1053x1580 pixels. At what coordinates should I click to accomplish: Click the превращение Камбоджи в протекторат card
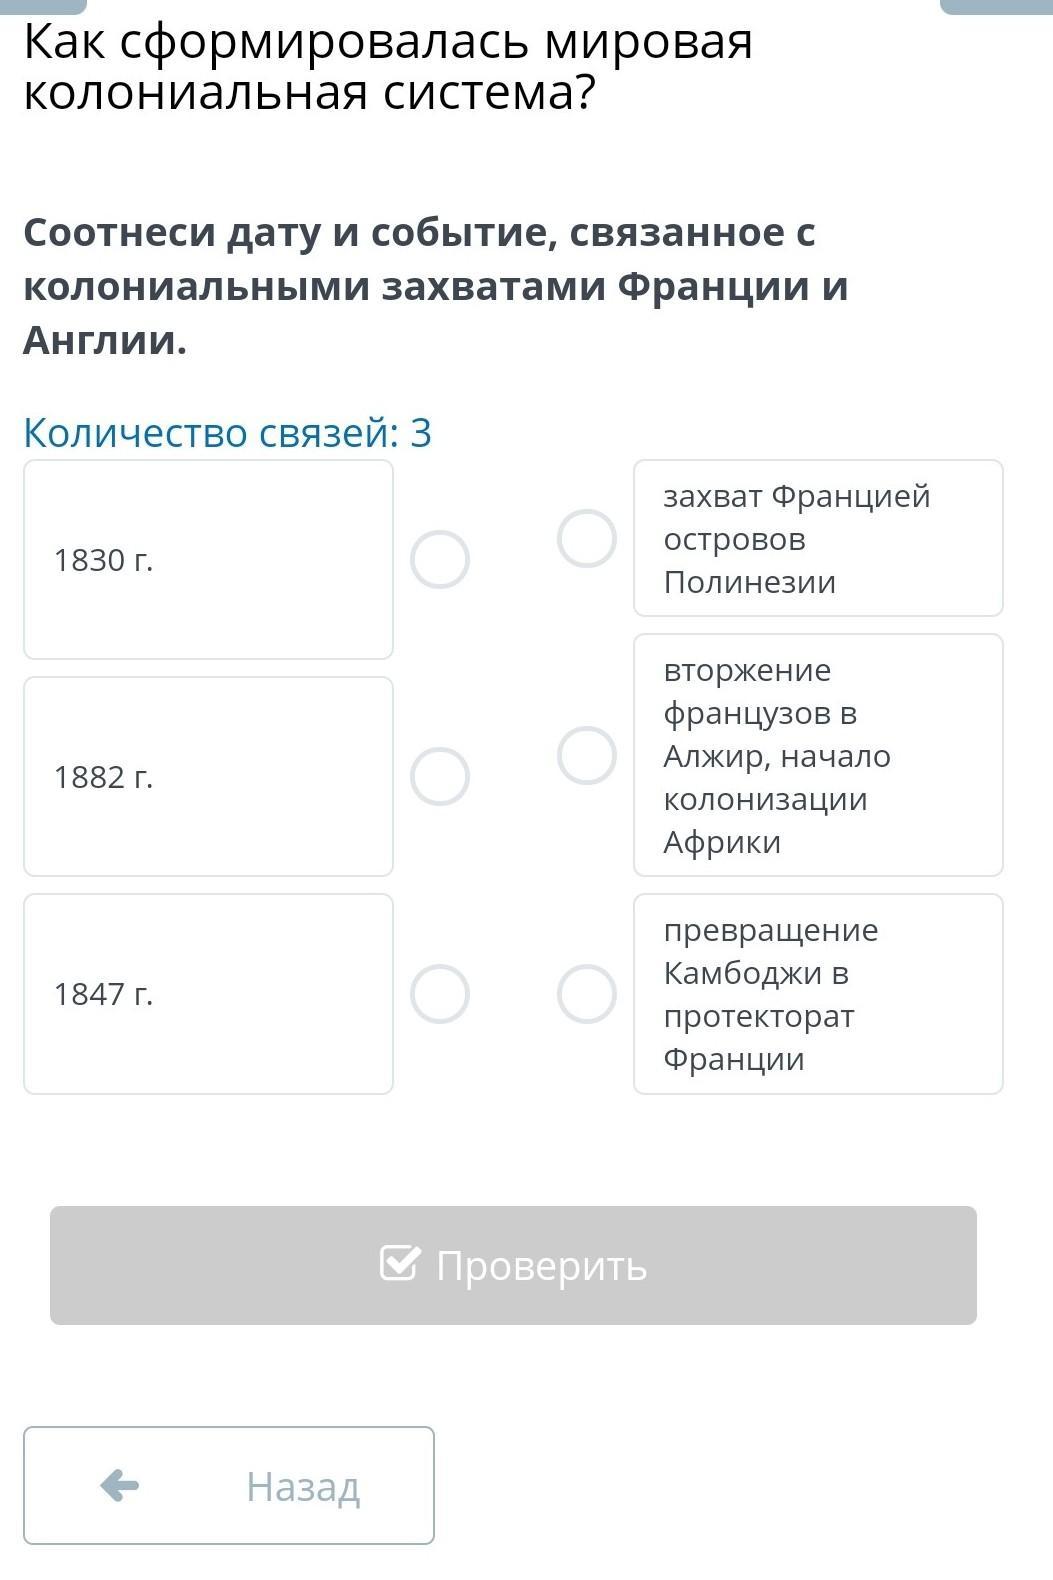(x=818, y=994)
